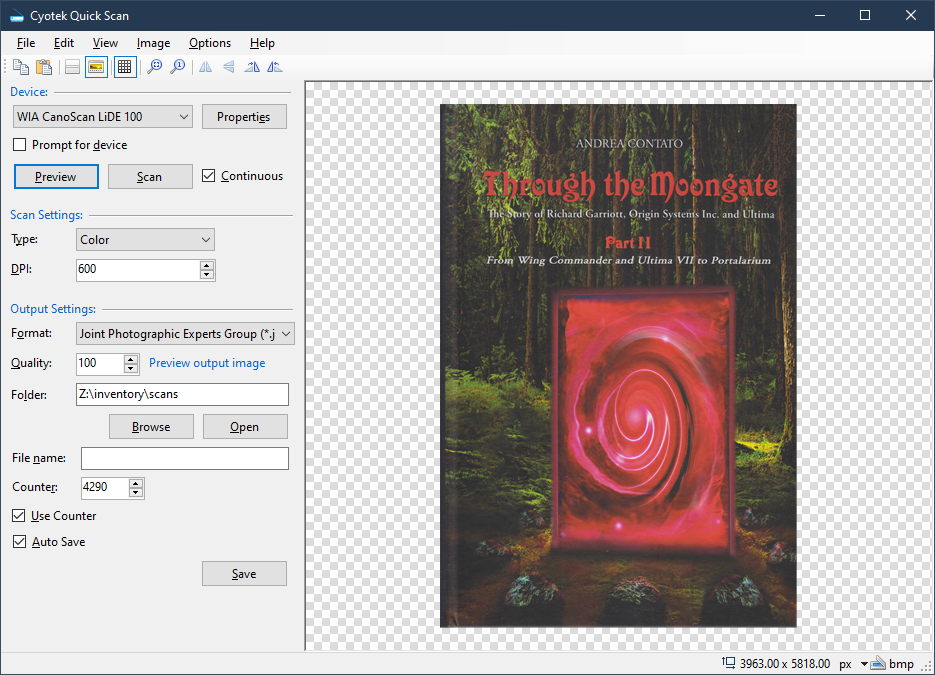Click into the Quality input field
935x675 pixels.
[x=100, y=364]
